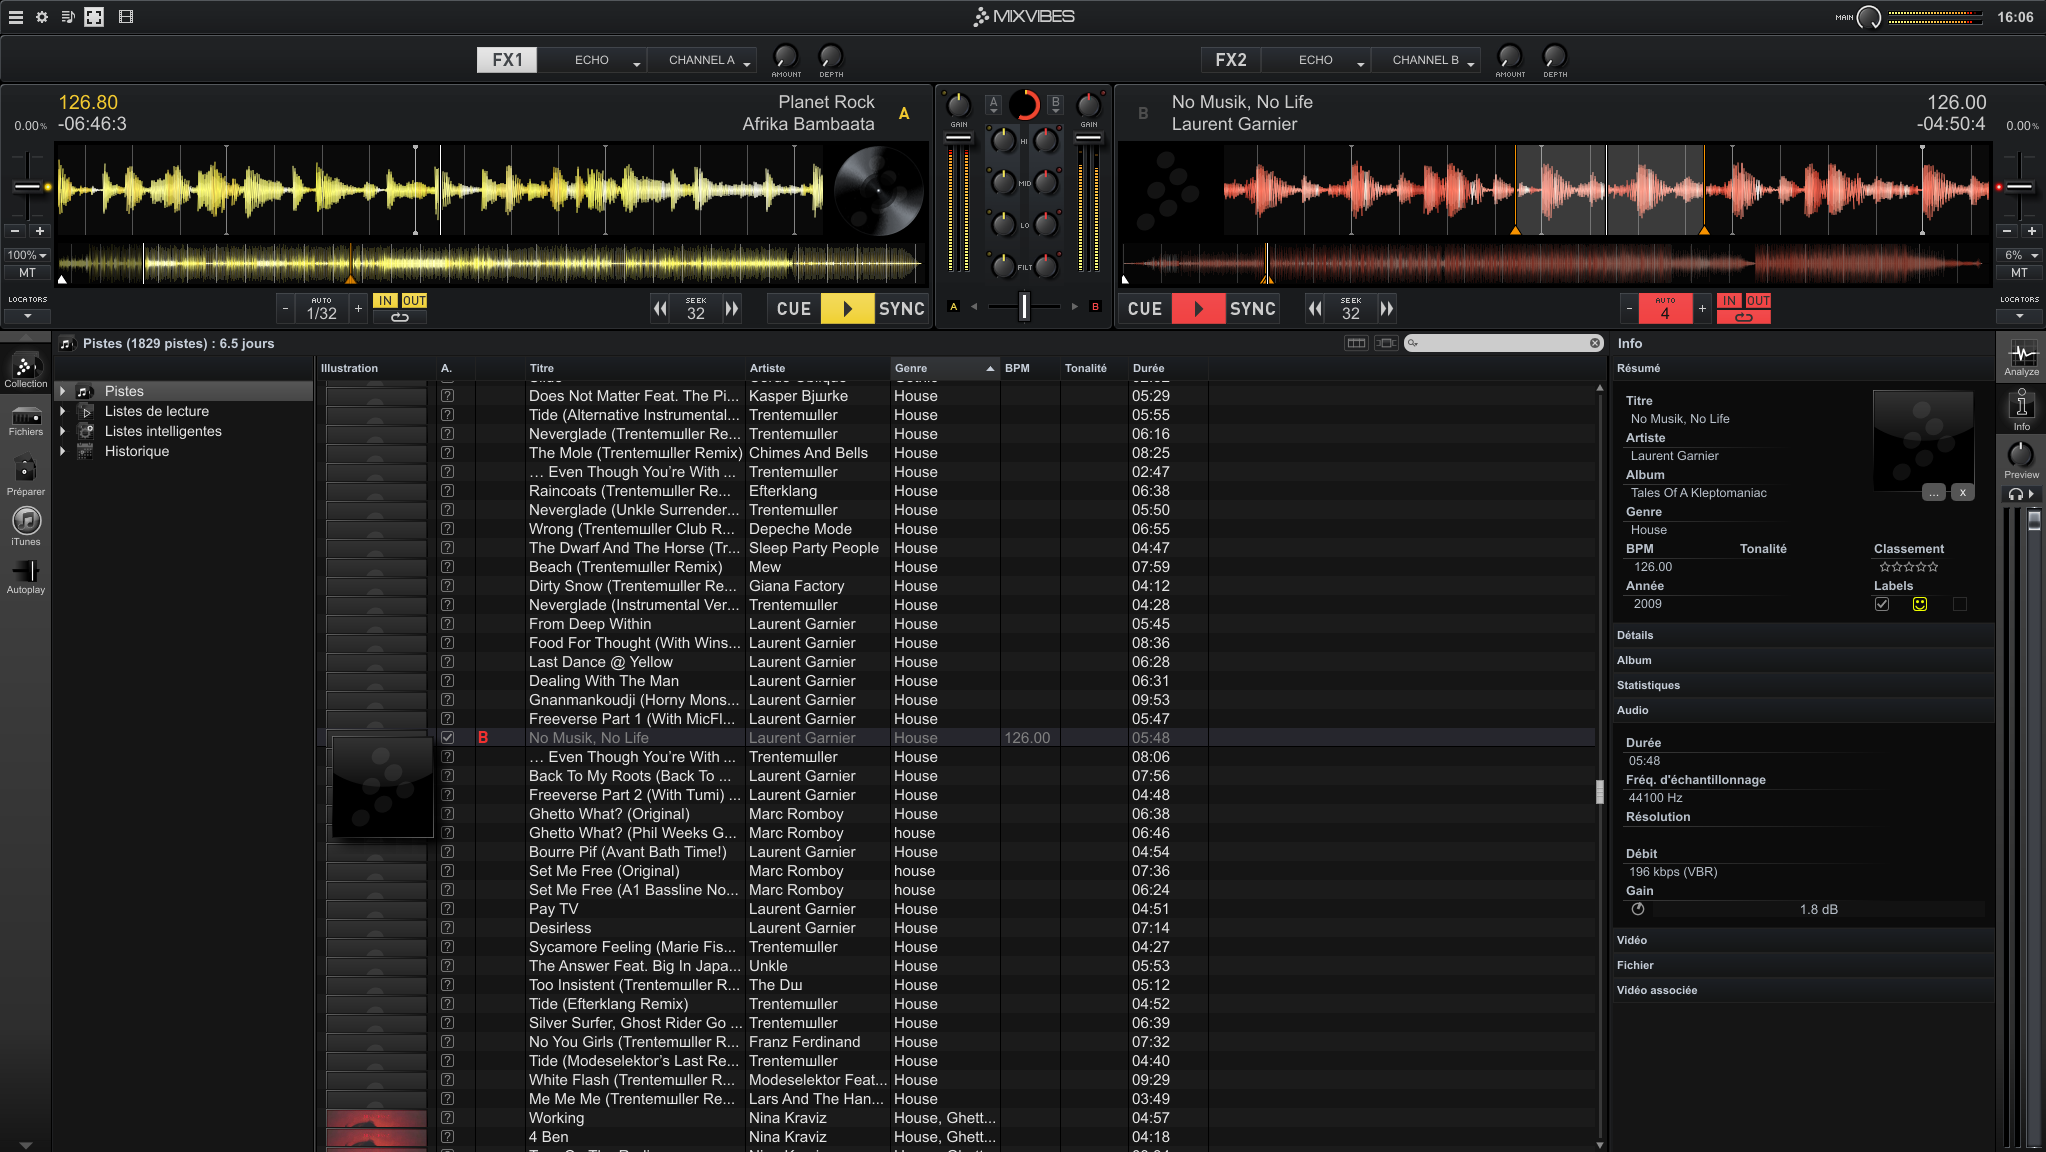Toggle FX2 effect on

pos(1231,60)
